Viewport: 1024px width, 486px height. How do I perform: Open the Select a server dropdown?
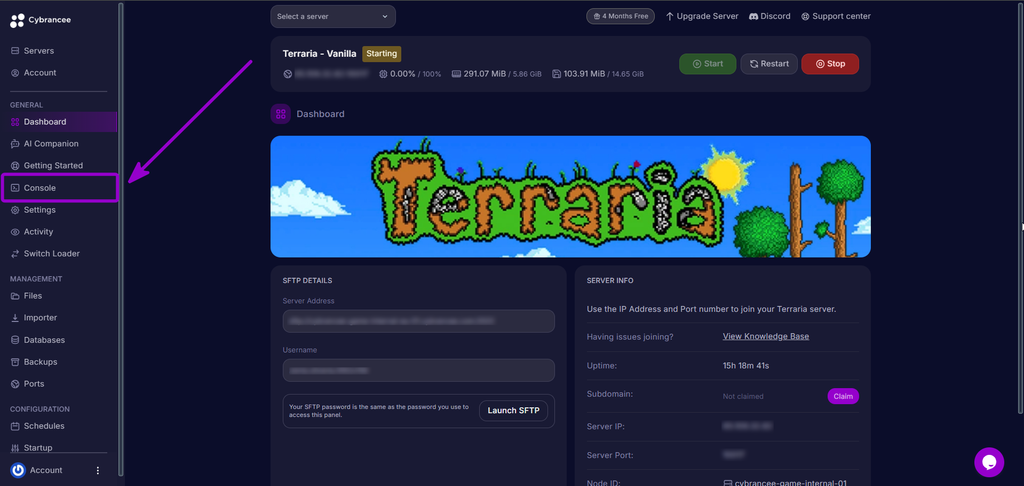pyautogui.click(x=333, y=16)
